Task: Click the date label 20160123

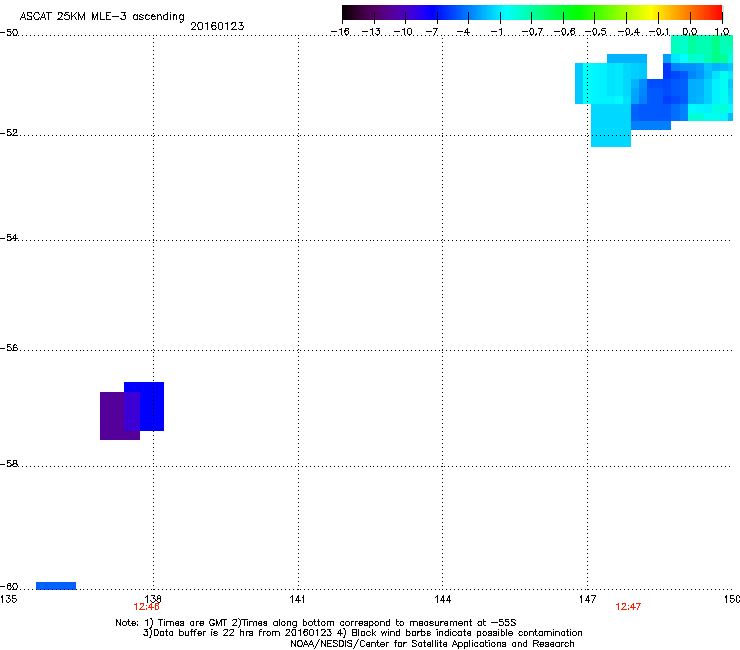Action: (x=217, y=26)
